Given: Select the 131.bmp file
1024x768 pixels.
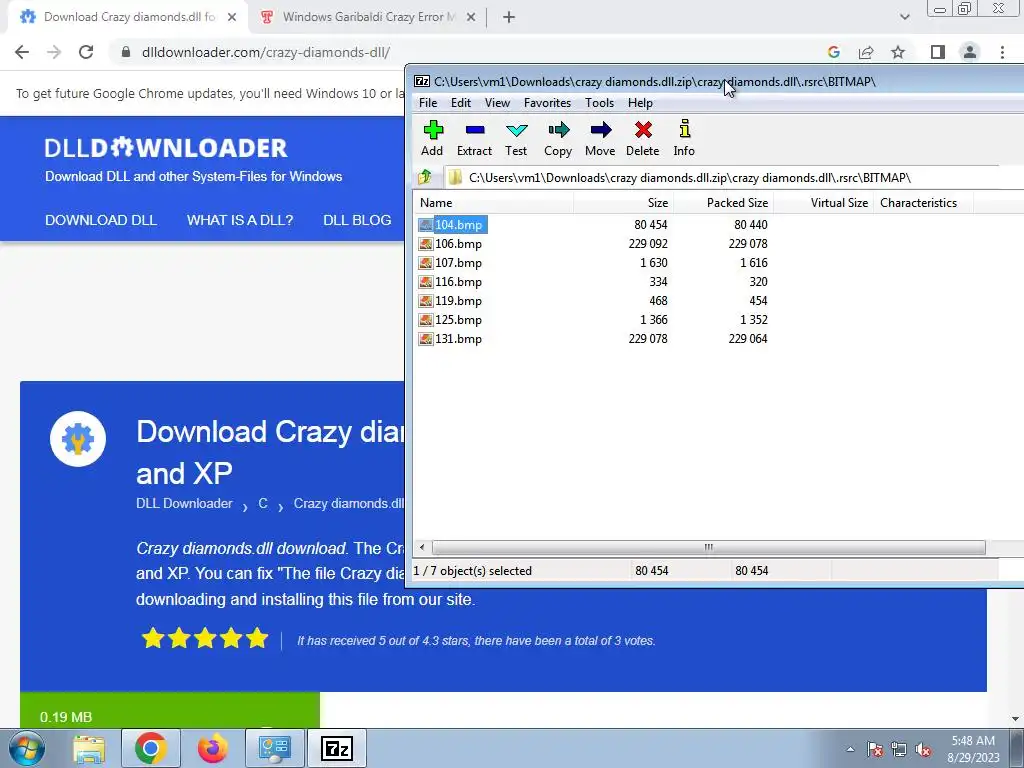Looking at the screenshot, I should [x=451, y=338].
